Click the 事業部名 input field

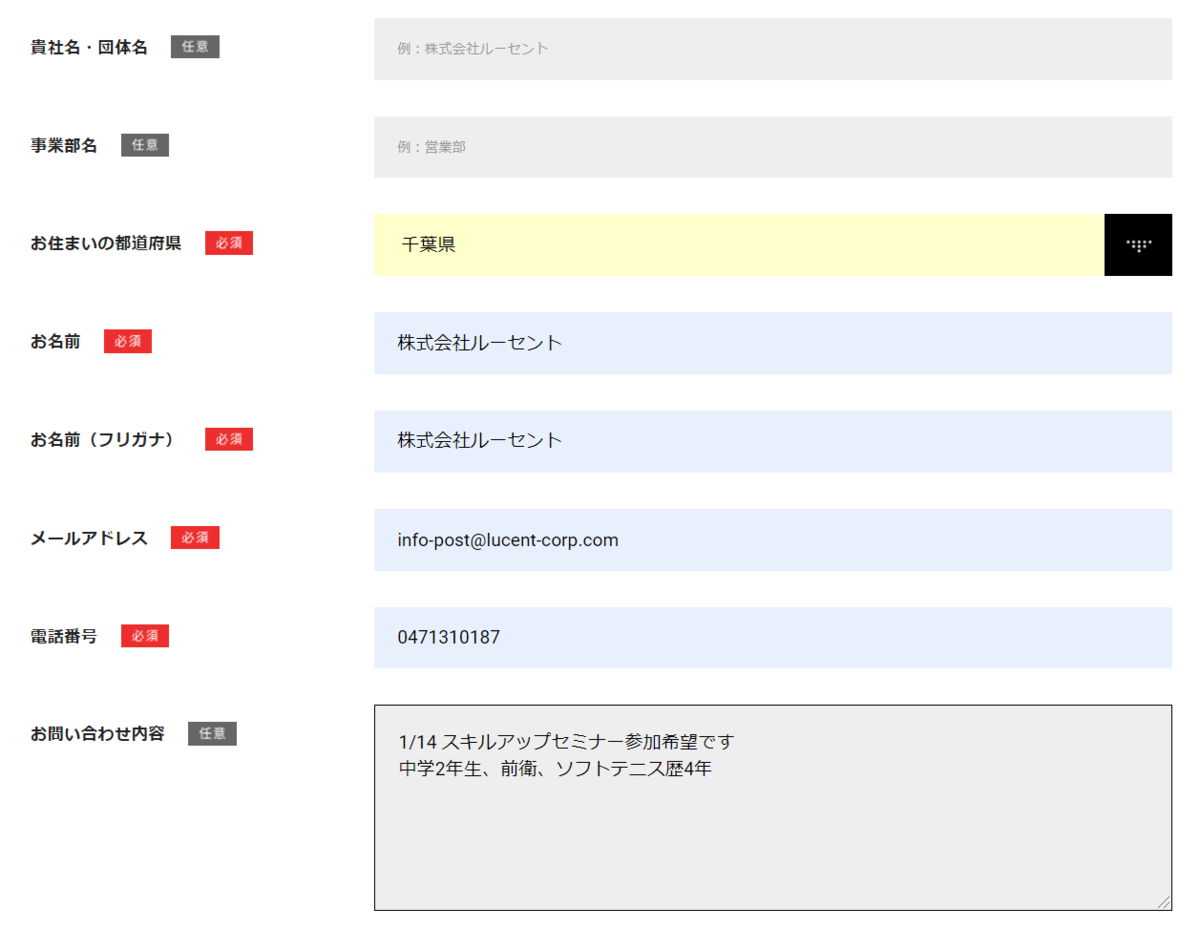(x=773, y=147)
